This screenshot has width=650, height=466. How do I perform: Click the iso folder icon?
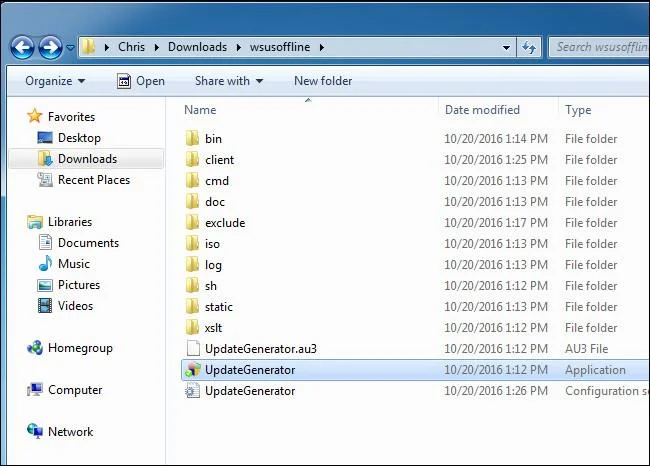pos(192,244)
